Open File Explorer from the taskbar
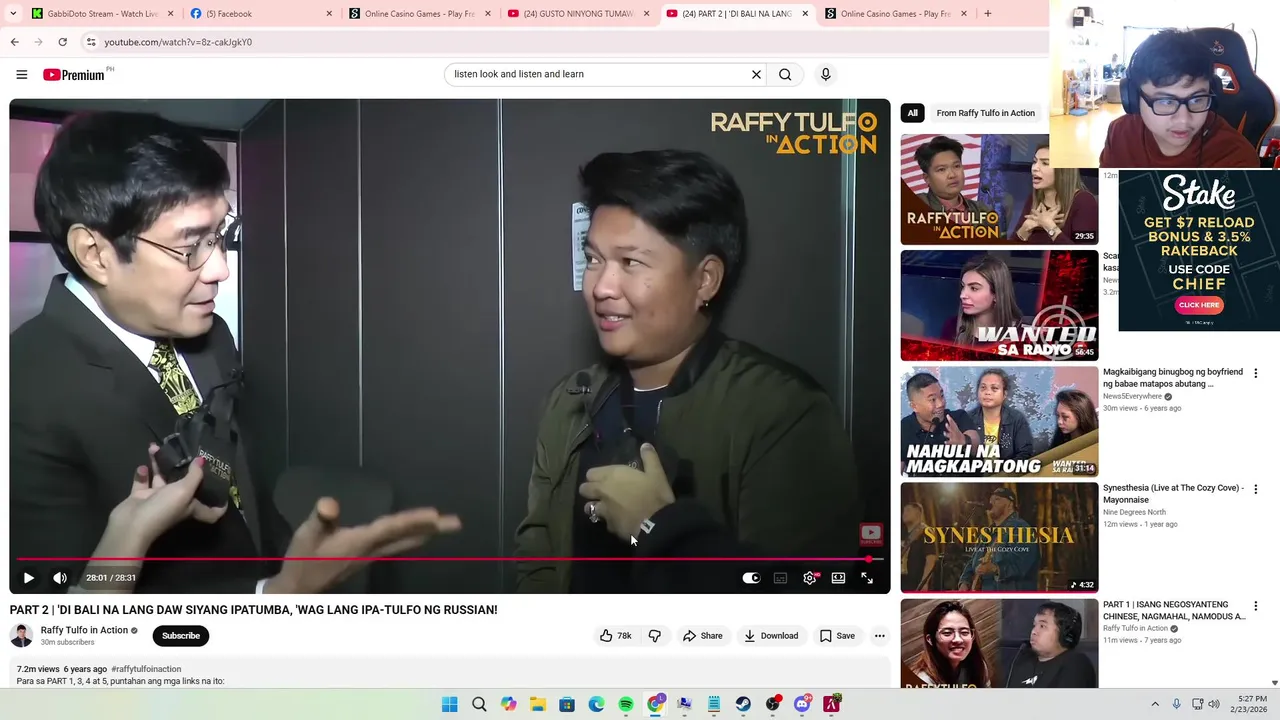Screen dimensions: 1280x720 [538, 704]
